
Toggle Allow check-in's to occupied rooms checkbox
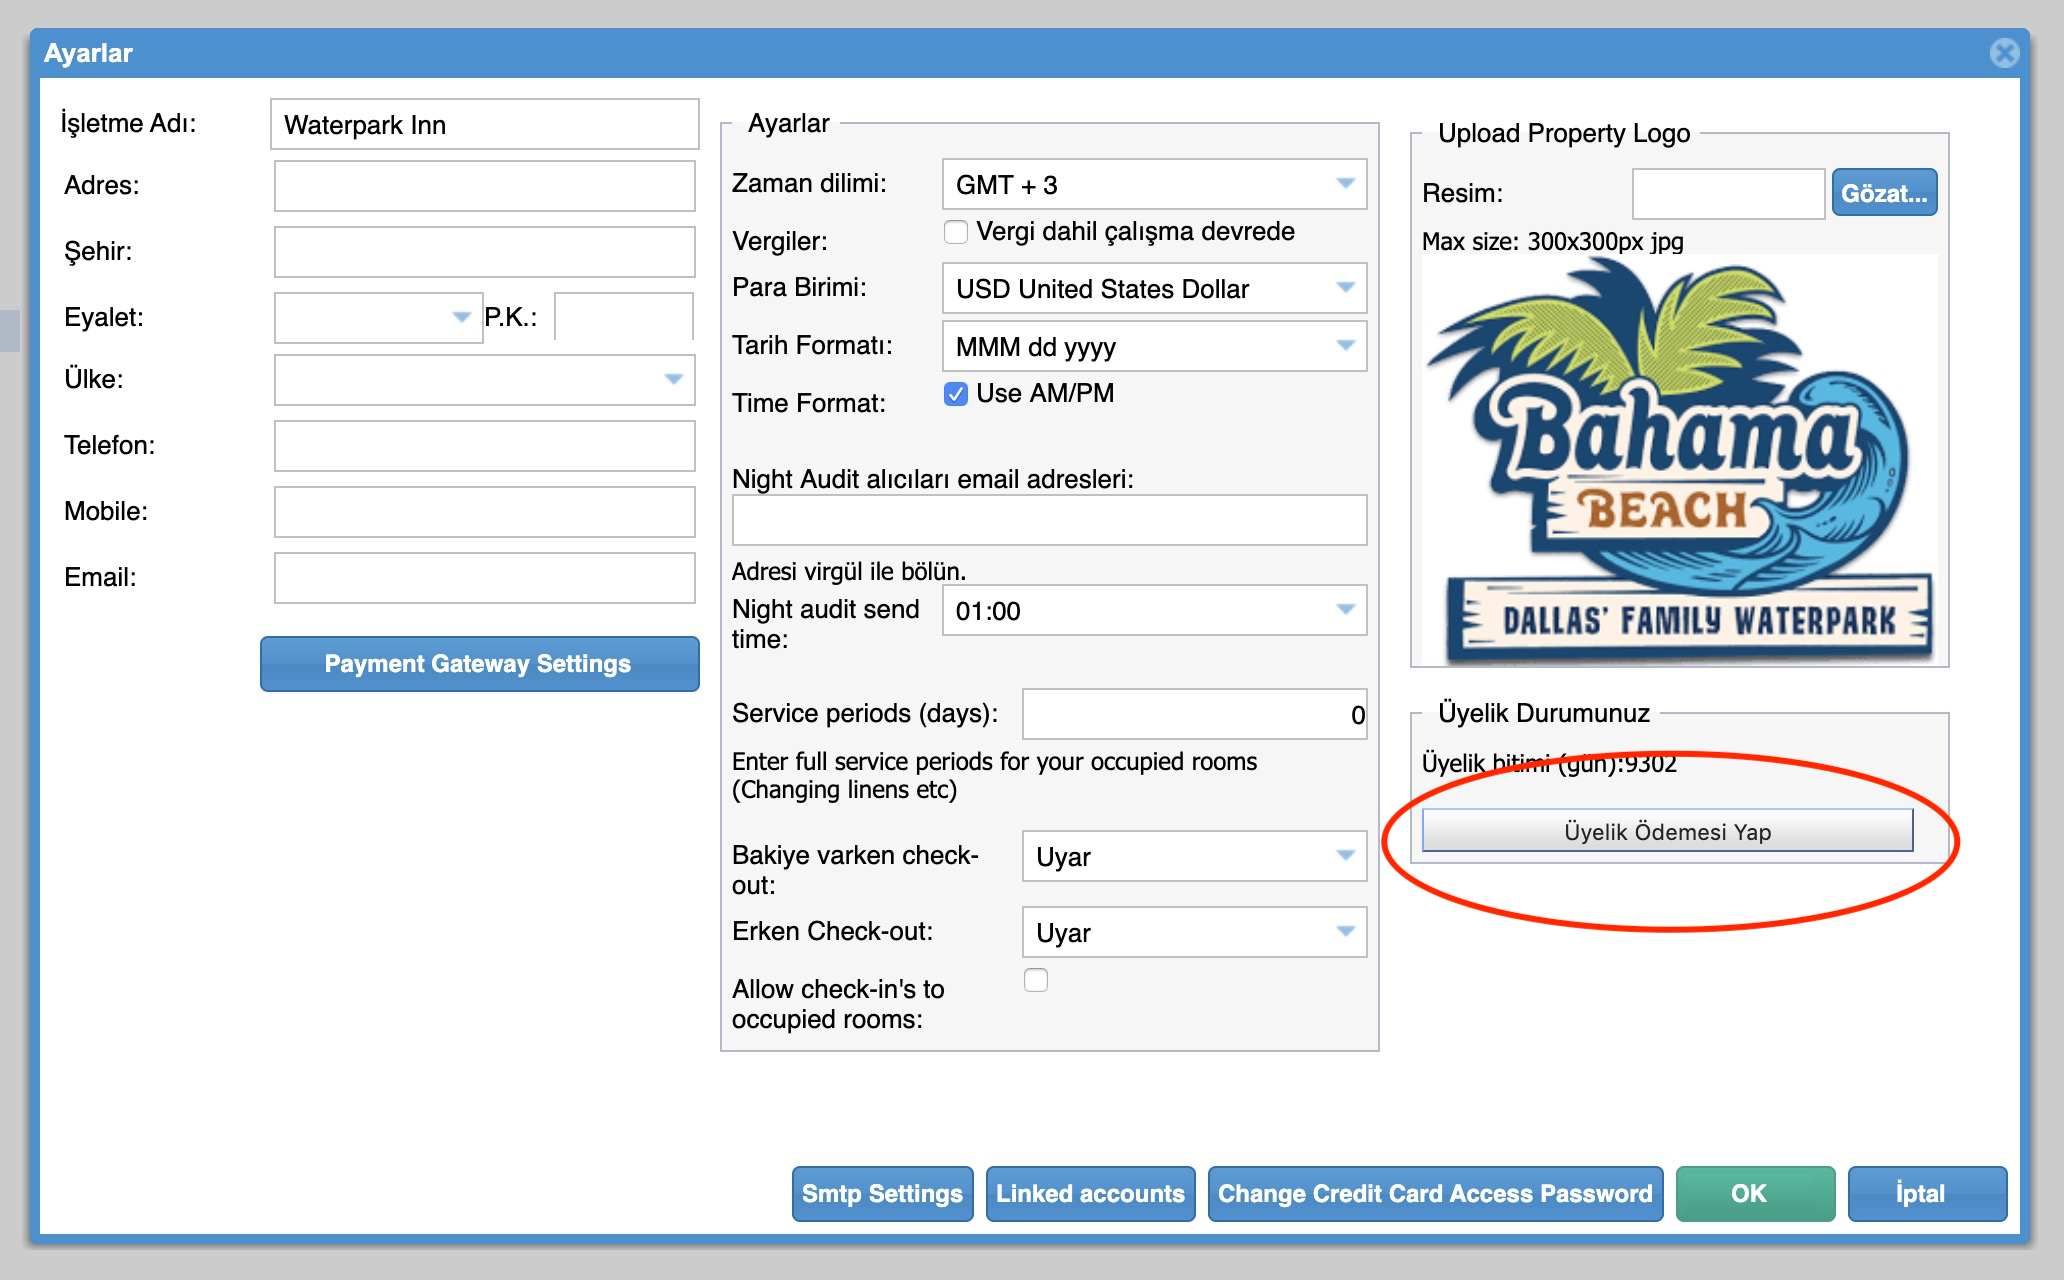point(1036,980)
